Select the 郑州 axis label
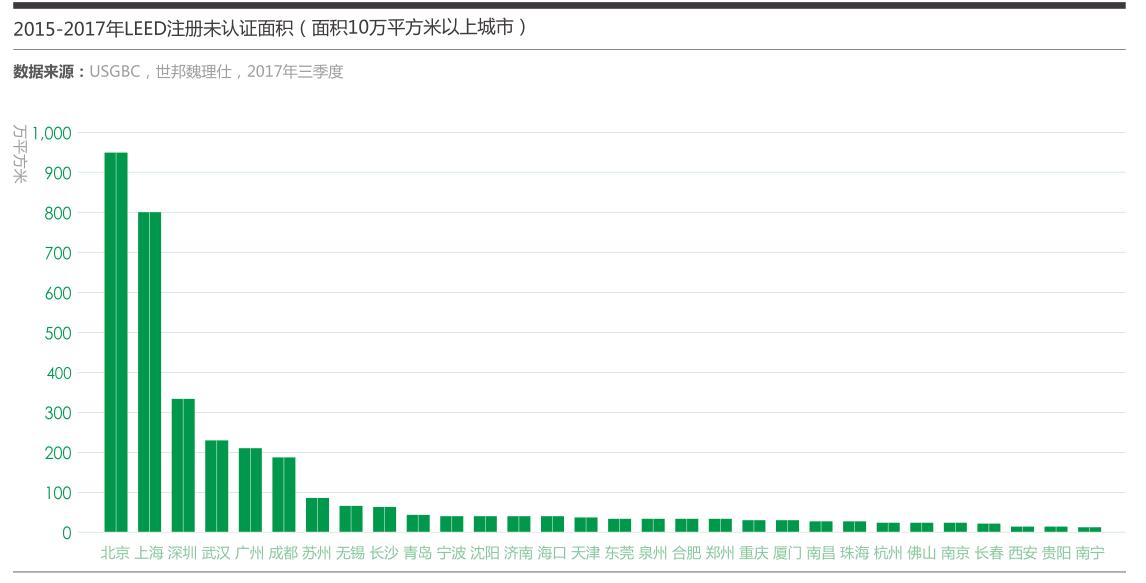 click(721, 553)
